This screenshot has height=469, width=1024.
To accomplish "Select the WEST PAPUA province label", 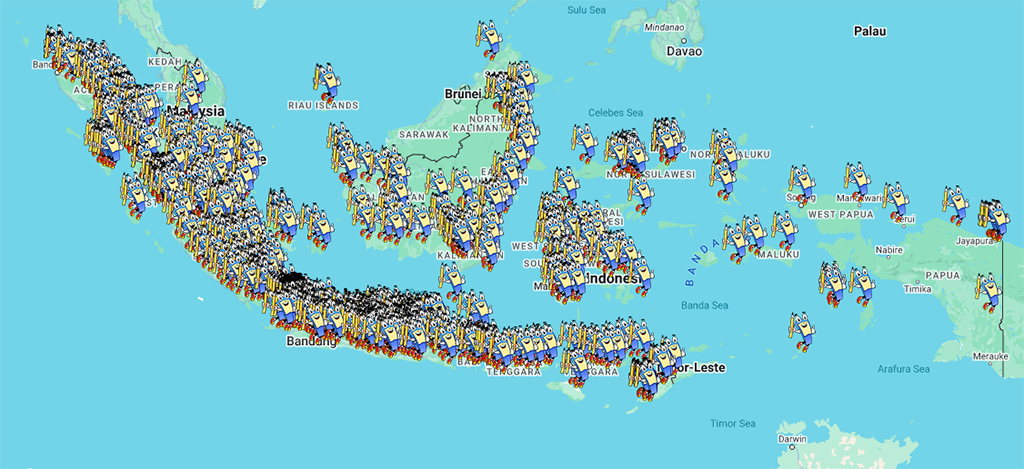I will click(x=840, y=214).
